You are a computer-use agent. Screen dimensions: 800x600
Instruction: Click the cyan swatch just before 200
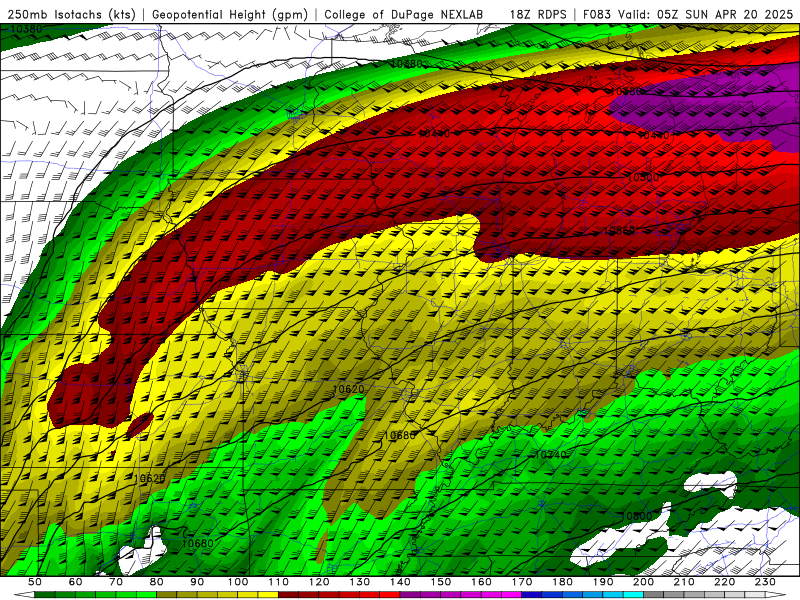[x=633, y=594]
